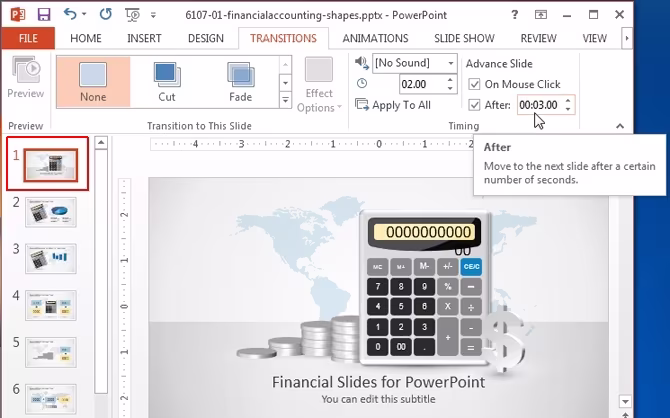This screenshot has width=670, height=418.
Task: Apply the Cut transition
Action: (x=167, y=82)
